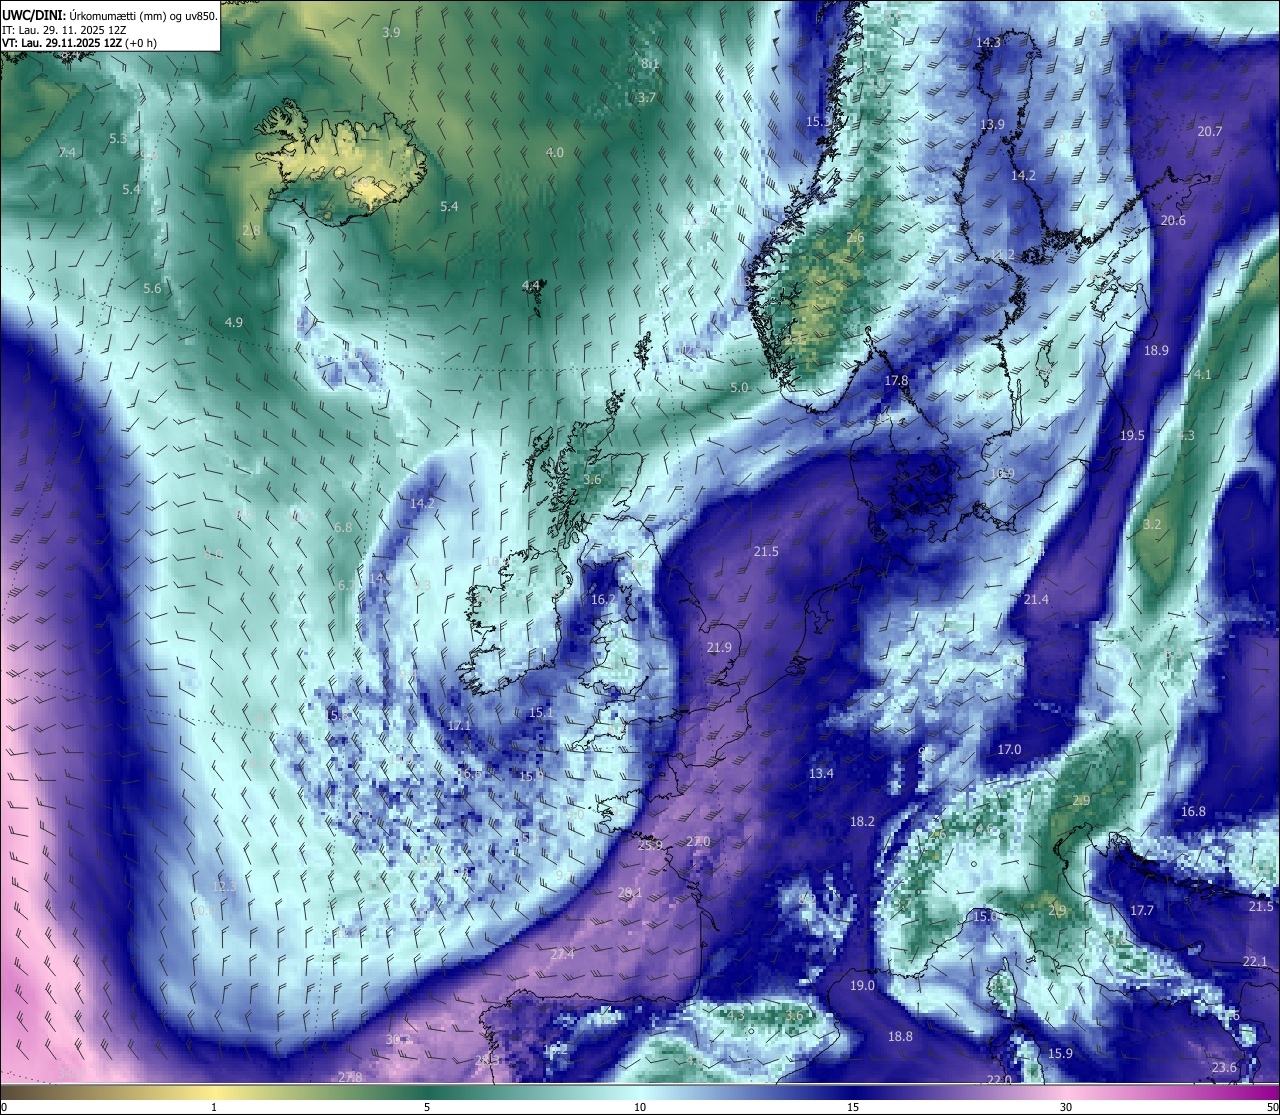1280x1115 pixels.
Task: Click the 19.0 value on the map
Action: [x=862, y=985]
